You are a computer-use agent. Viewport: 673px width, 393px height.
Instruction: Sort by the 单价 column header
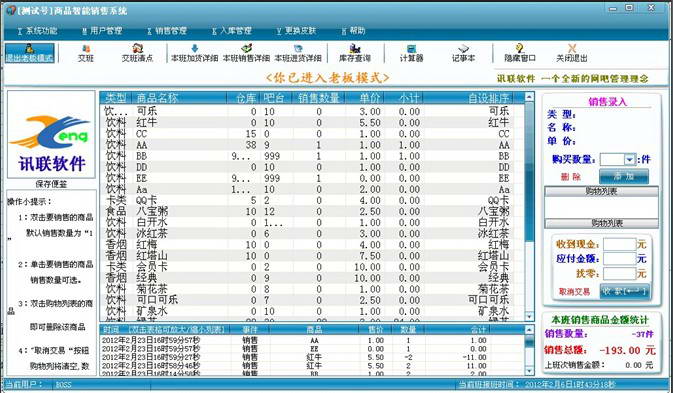[x=370, y=98]
